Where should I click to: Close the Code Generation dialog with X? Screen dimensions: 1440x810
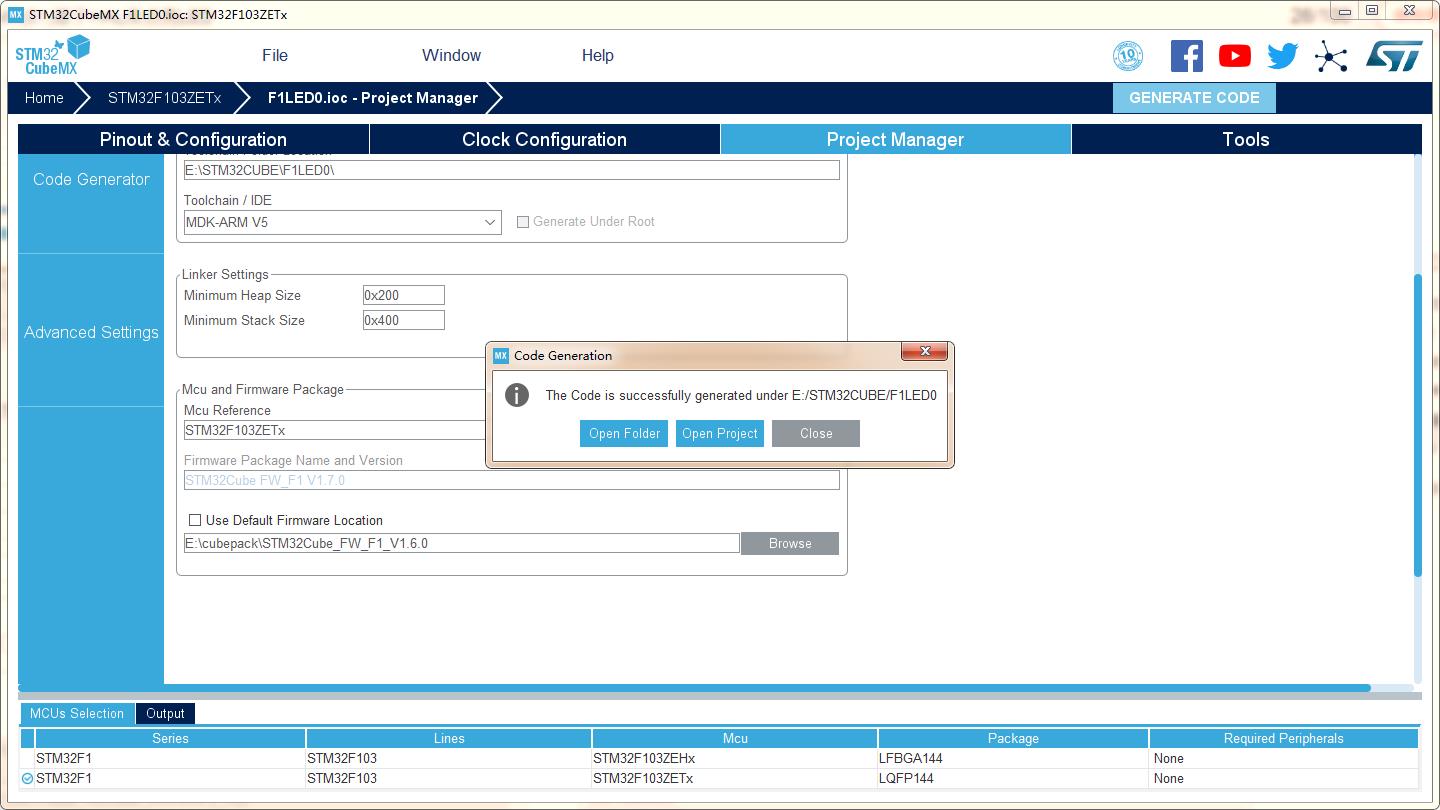click(925, 351)
